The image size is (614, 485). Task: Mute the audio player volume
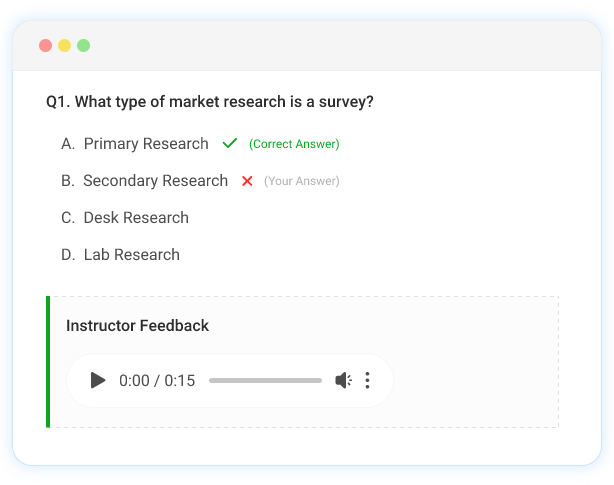coord(343,380)
